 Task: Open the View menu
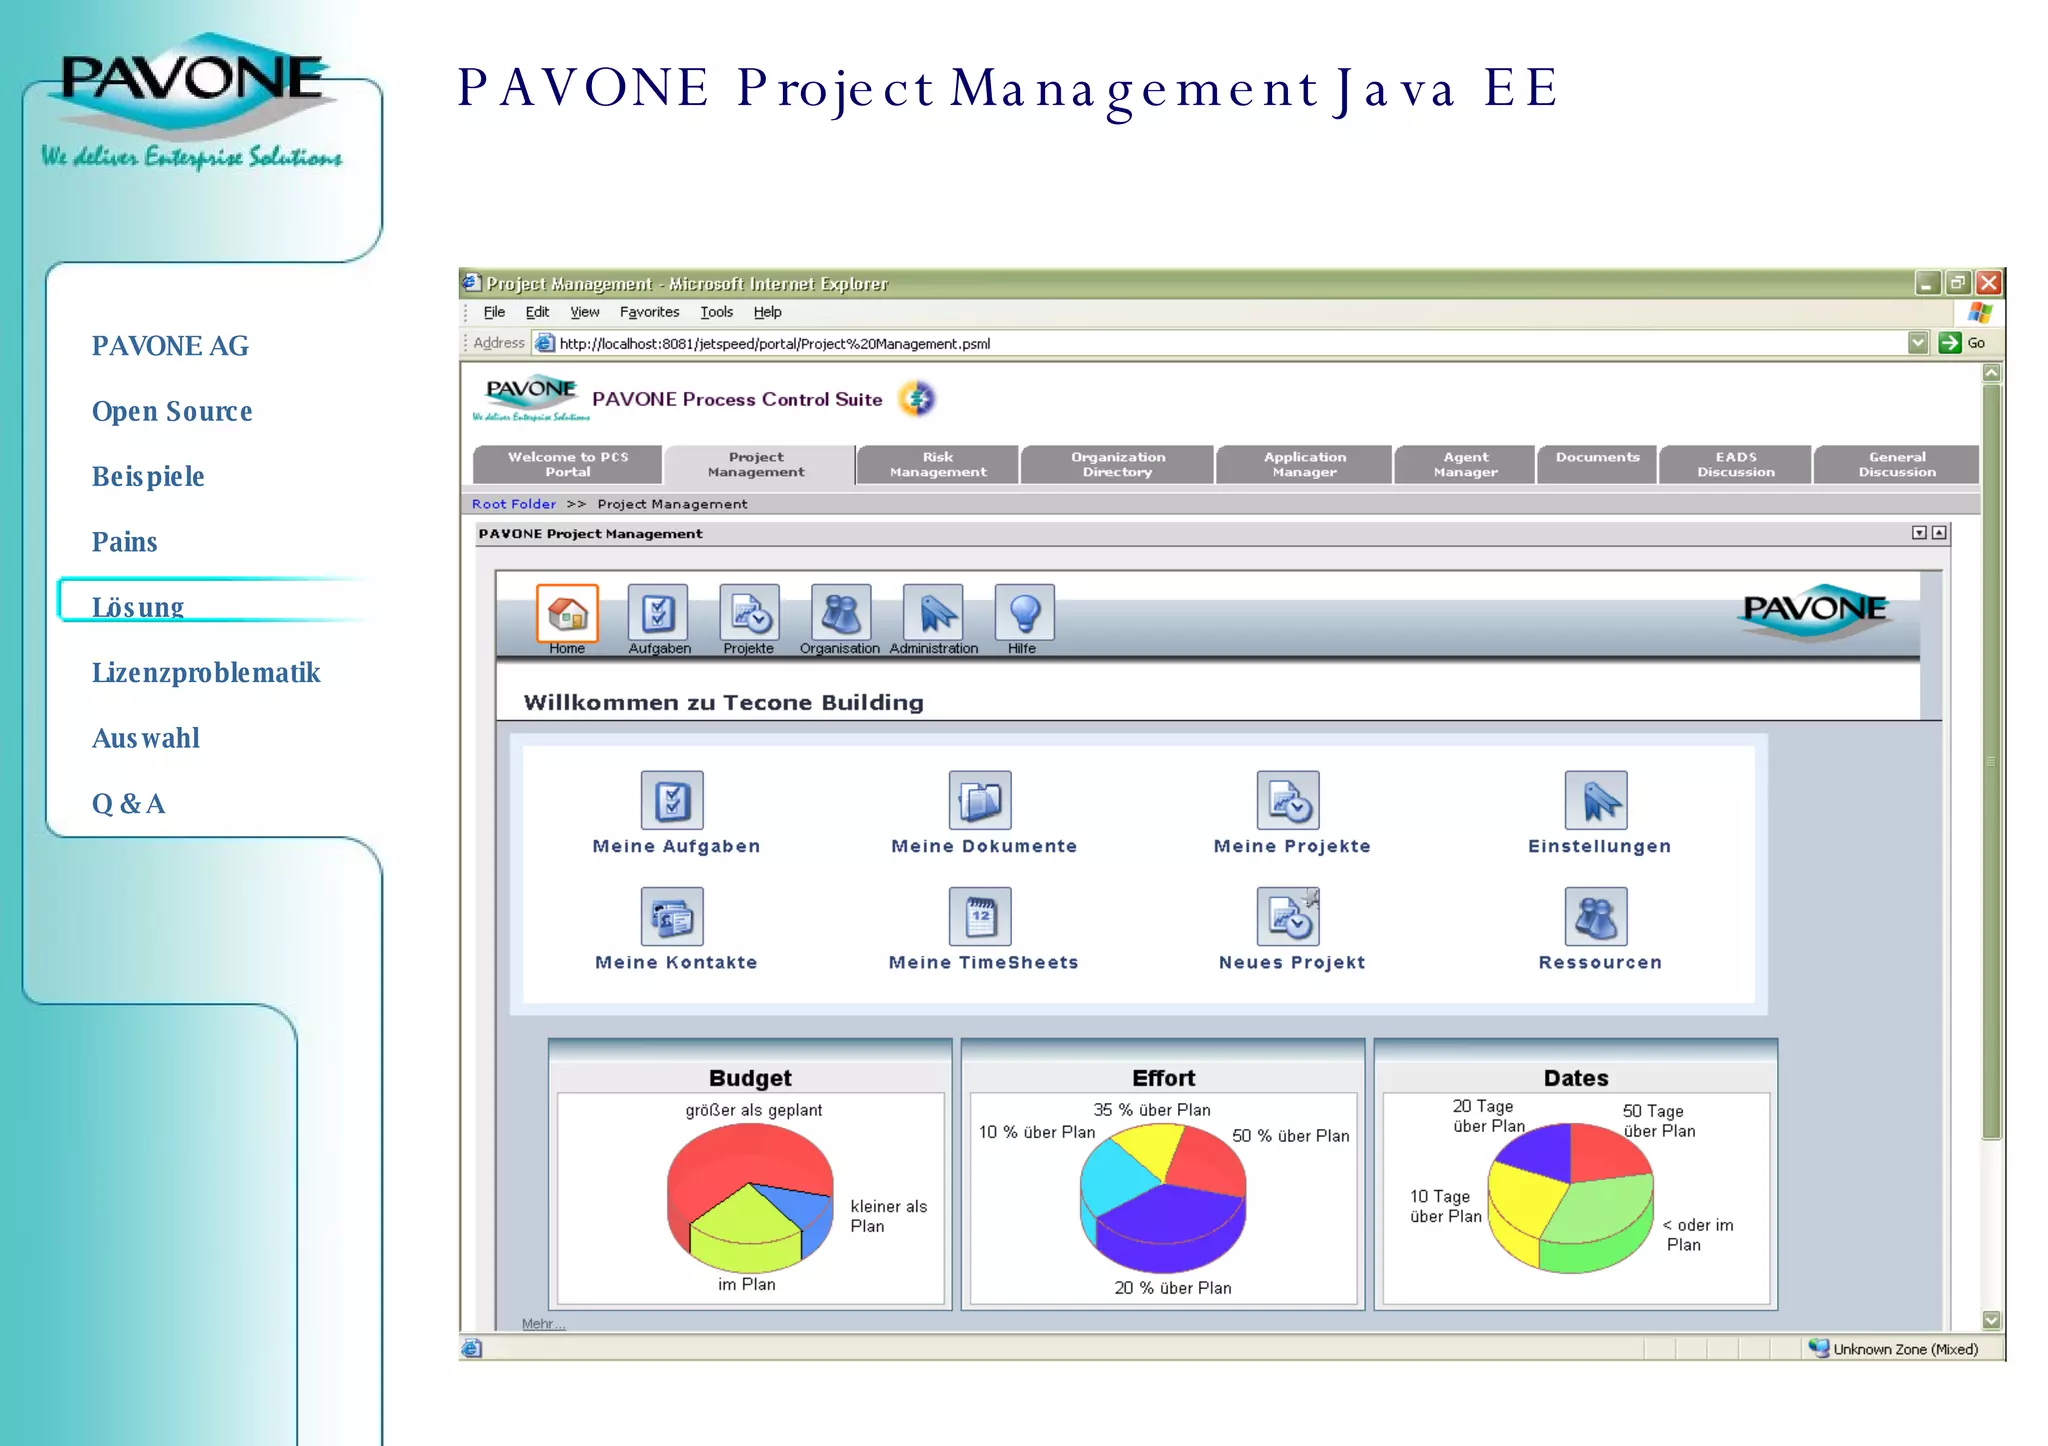(585, 312)
